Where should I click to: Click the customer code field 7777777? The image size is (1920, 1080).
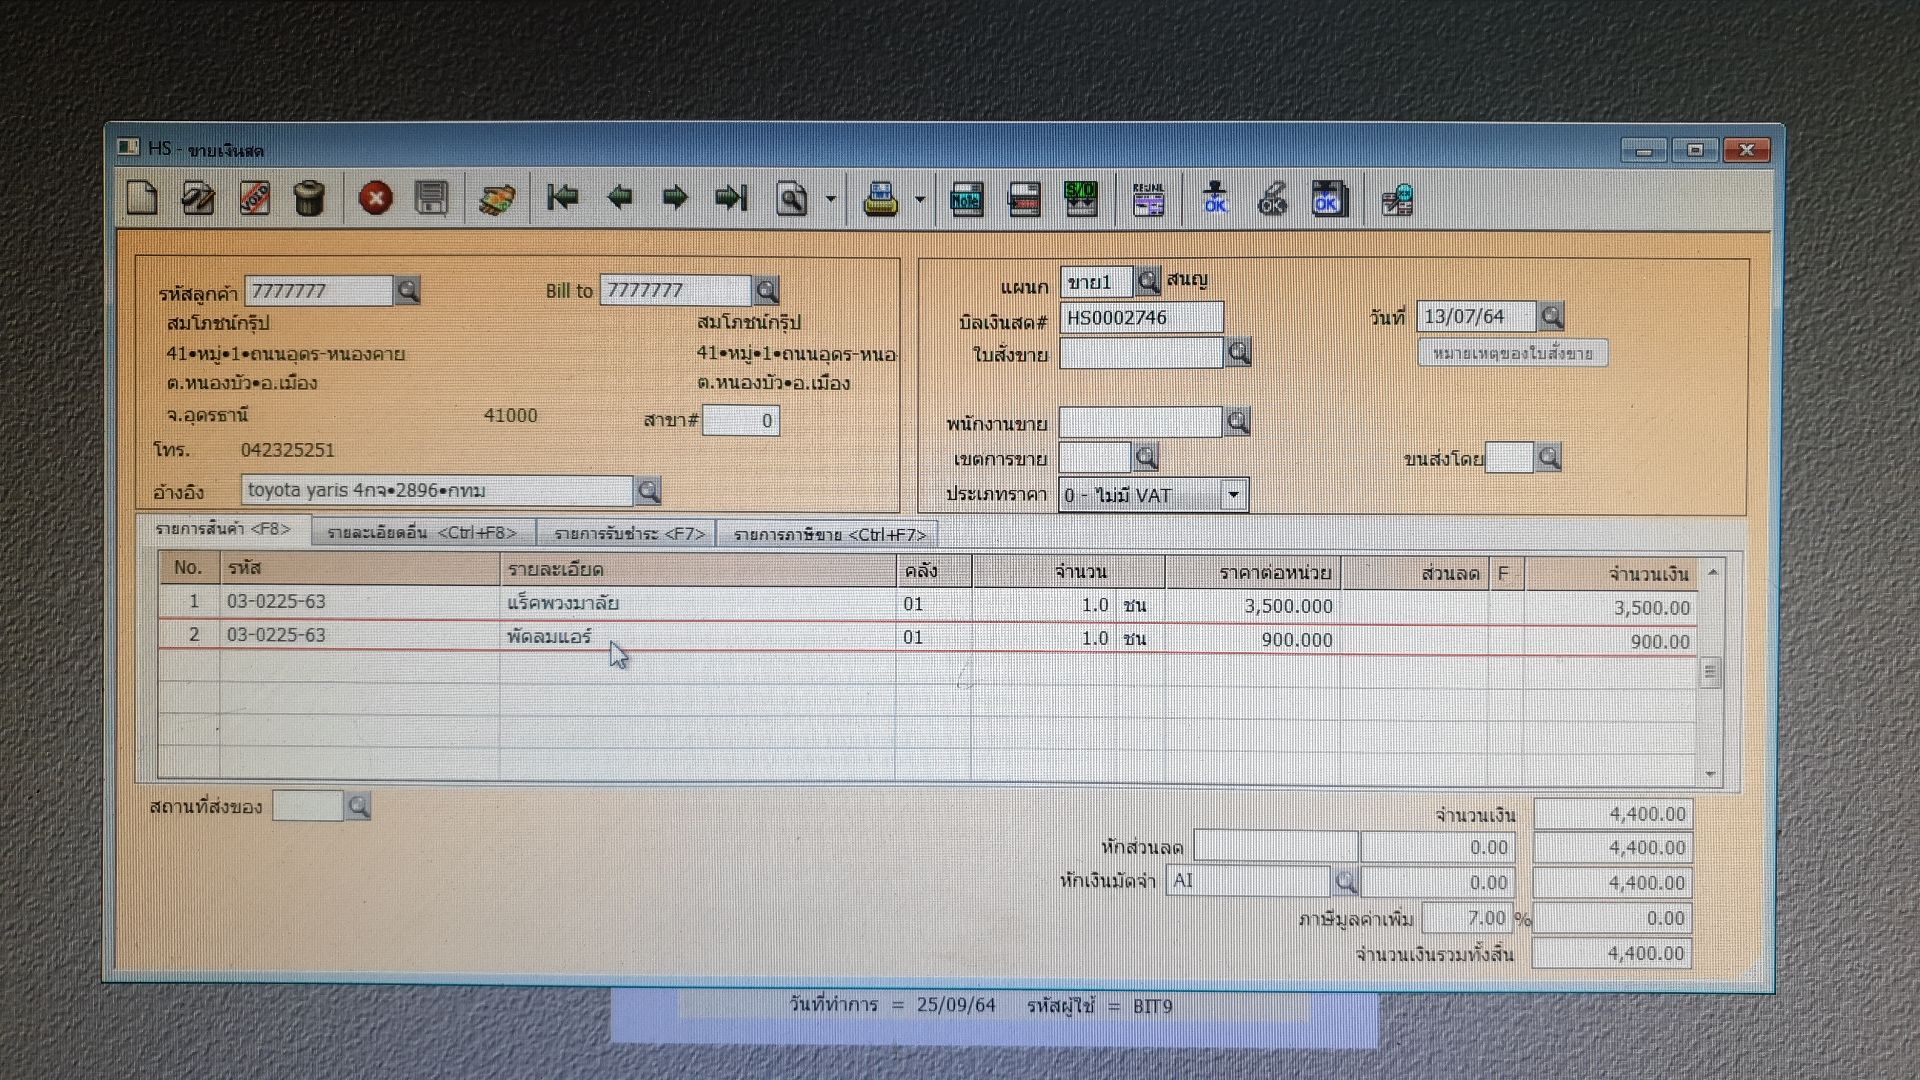click(x=319, y=291)
